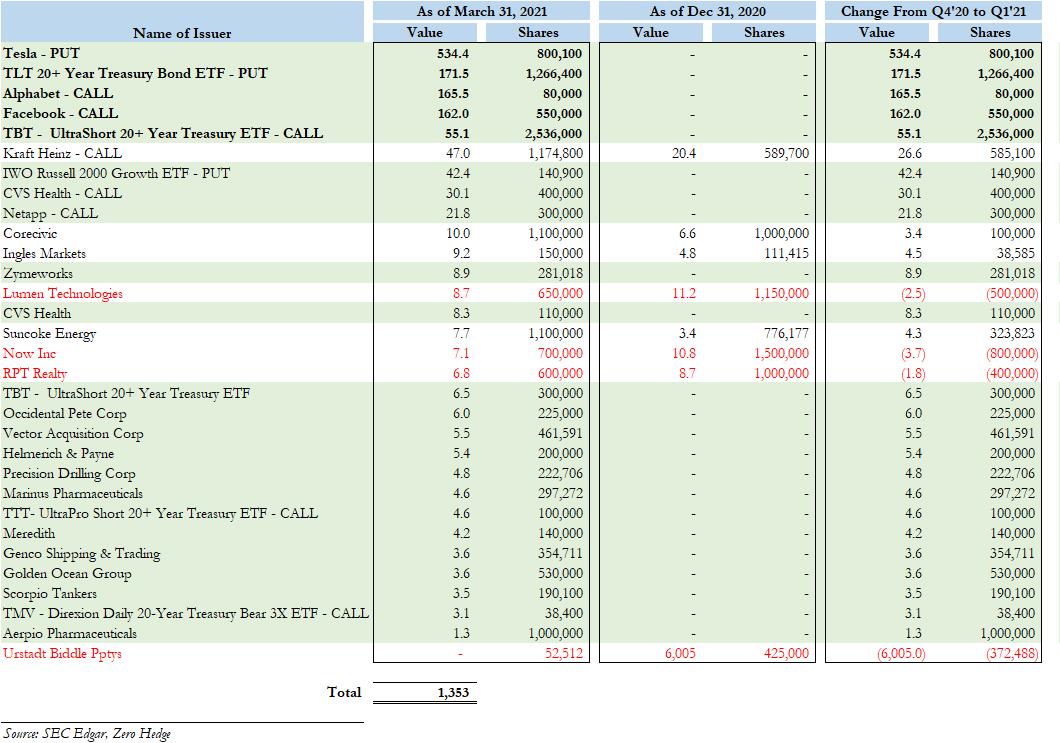Click the "Occidental Pete Corp" row label

[65, 413]
